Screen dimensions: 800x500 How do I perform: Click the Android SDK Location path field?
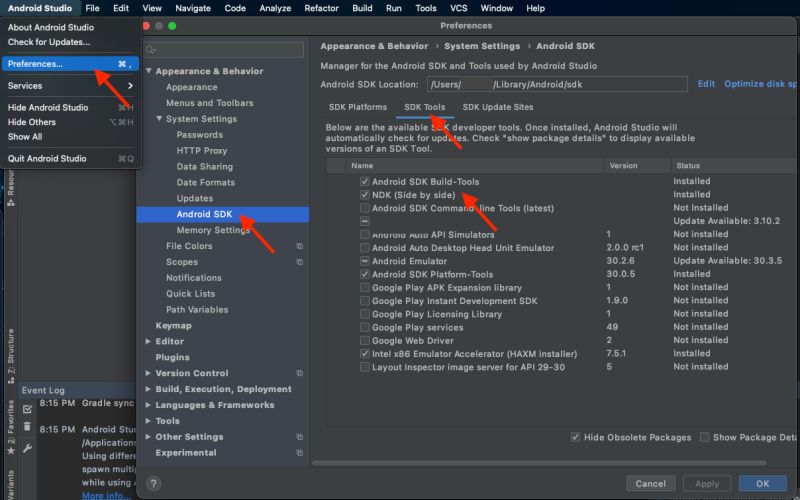[557, 84]
